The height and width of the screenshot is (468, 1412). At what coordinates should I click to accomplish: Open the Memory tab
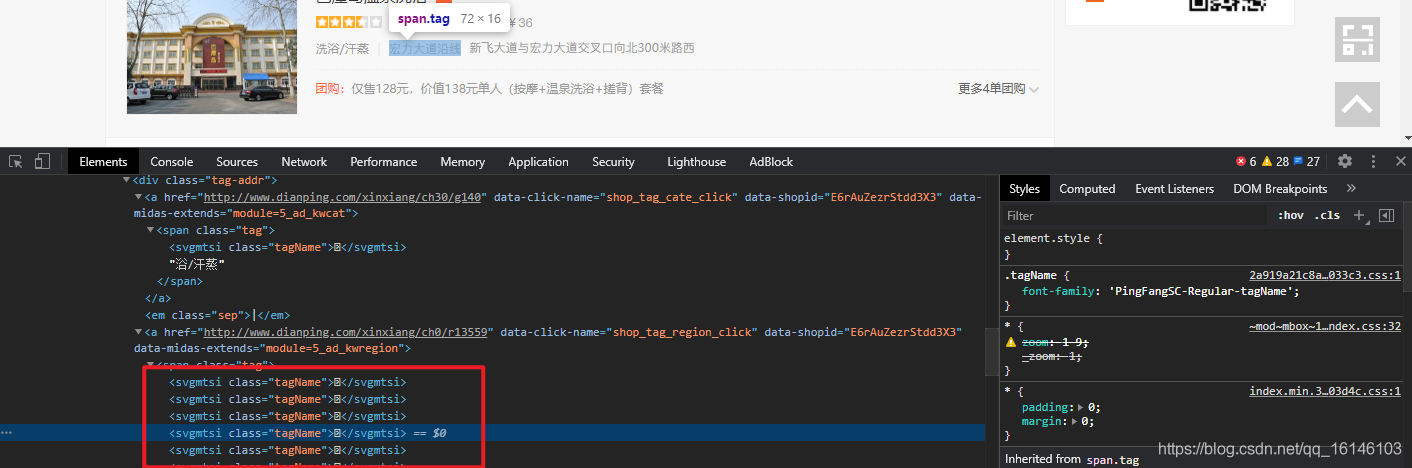point(462,161)
